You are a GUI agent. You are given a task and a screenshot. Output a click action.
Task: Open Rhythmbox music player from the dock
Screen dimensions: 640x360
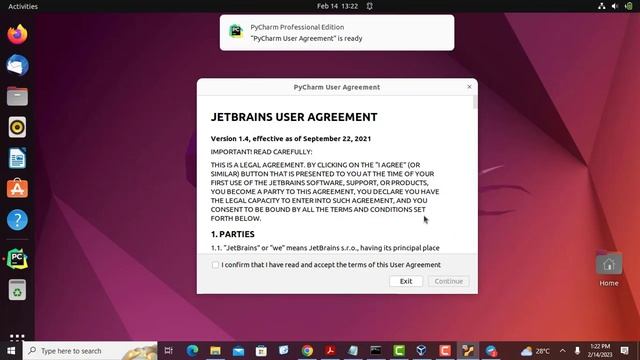point(17,127)
